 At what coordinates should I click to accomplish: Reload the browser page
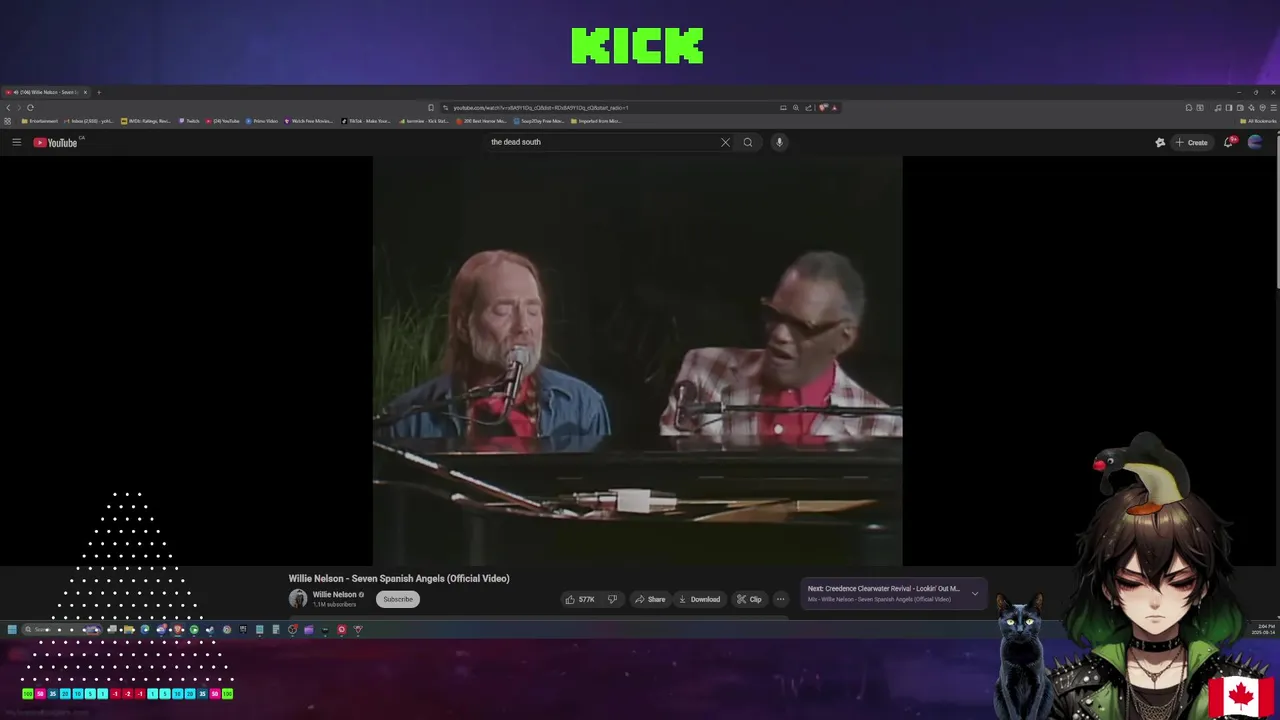(30, 107)
